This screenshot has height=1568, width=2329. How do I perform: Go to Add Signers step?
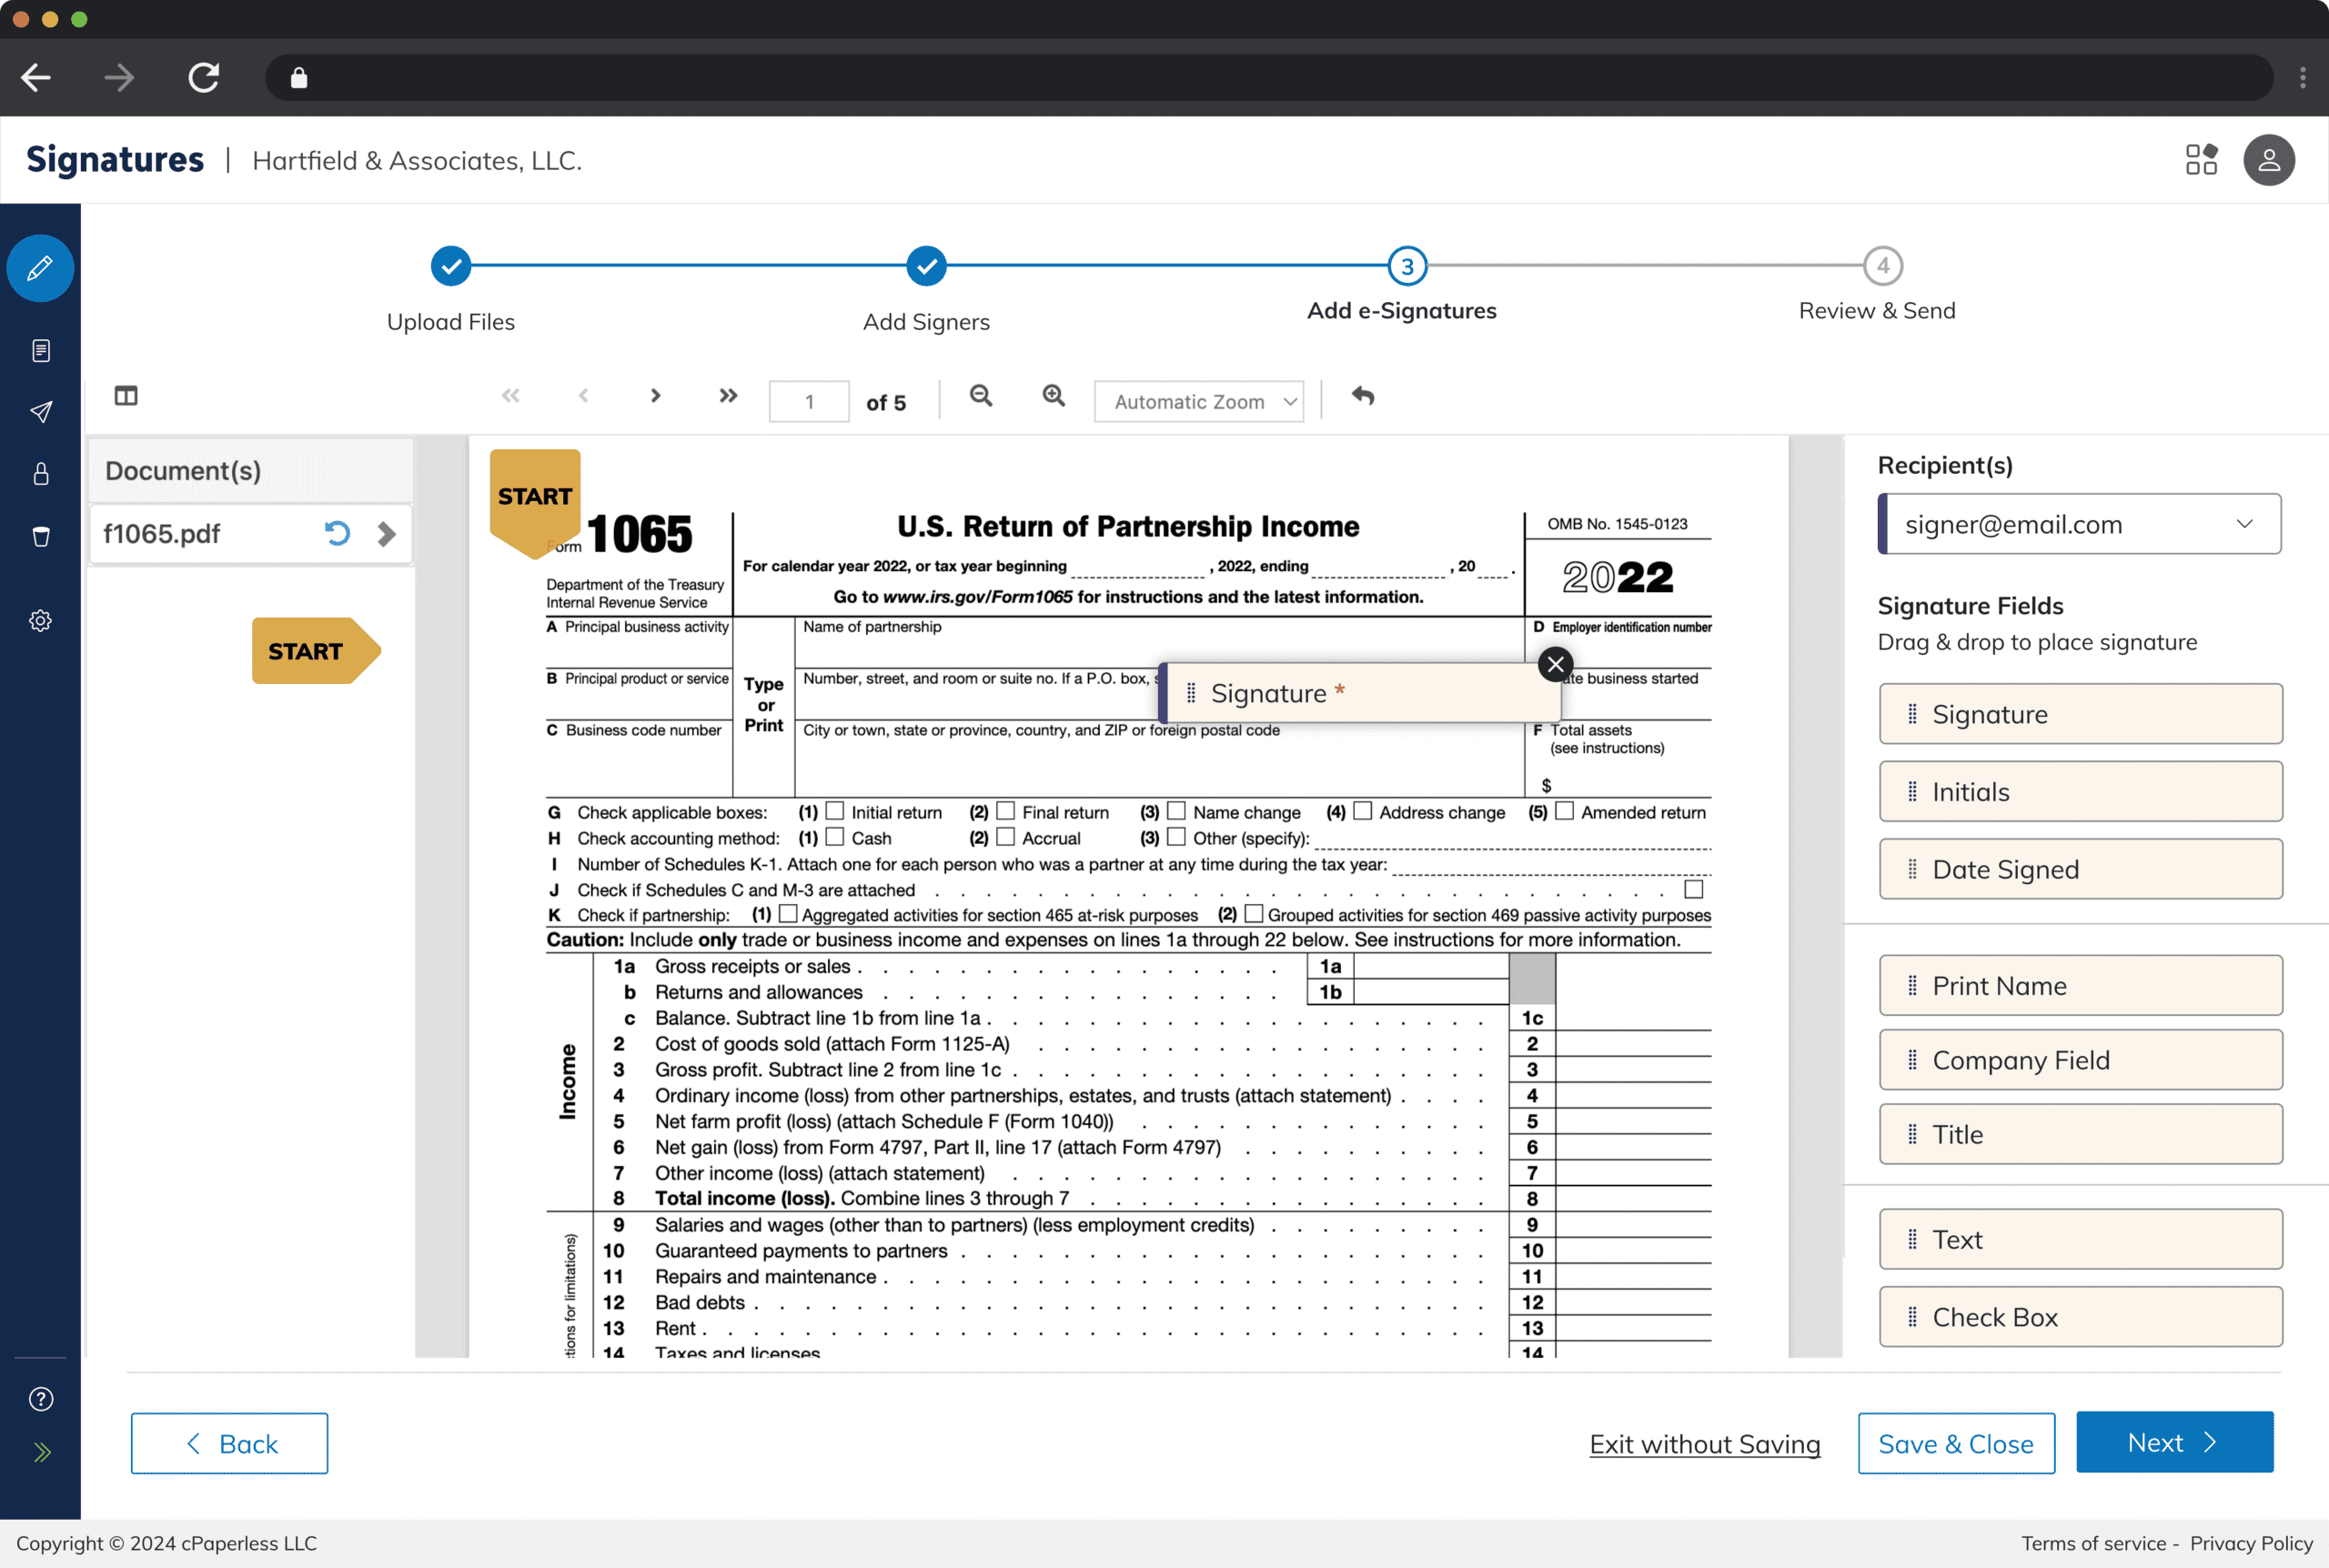click(x=926, y=266)
